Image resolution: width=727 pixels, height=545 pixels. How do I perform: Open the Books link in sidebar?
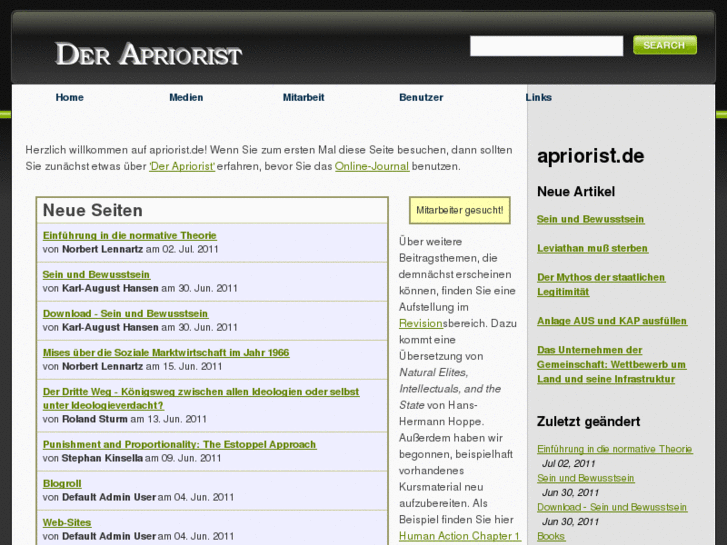pos(551,537)
